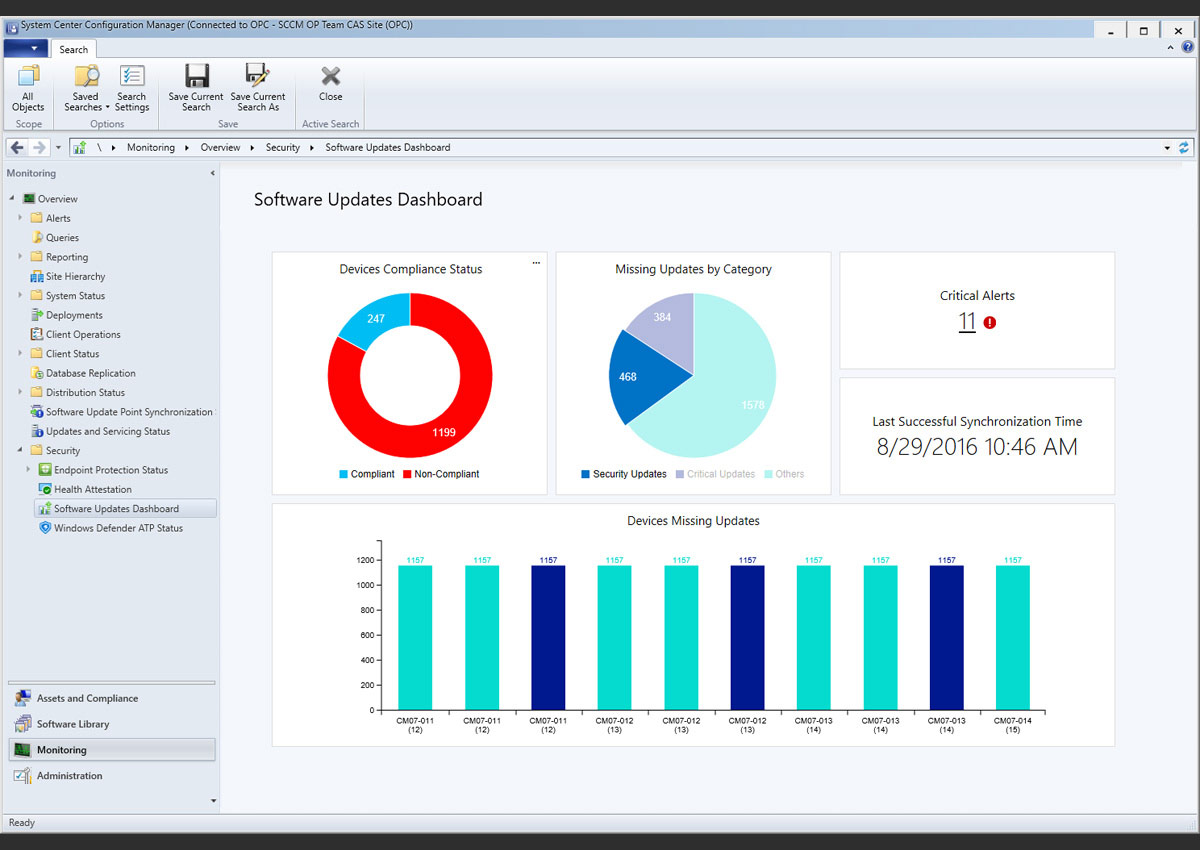Open the Saved Searches menu
This screenshot has height=850, width=1200.
(86, 88)
